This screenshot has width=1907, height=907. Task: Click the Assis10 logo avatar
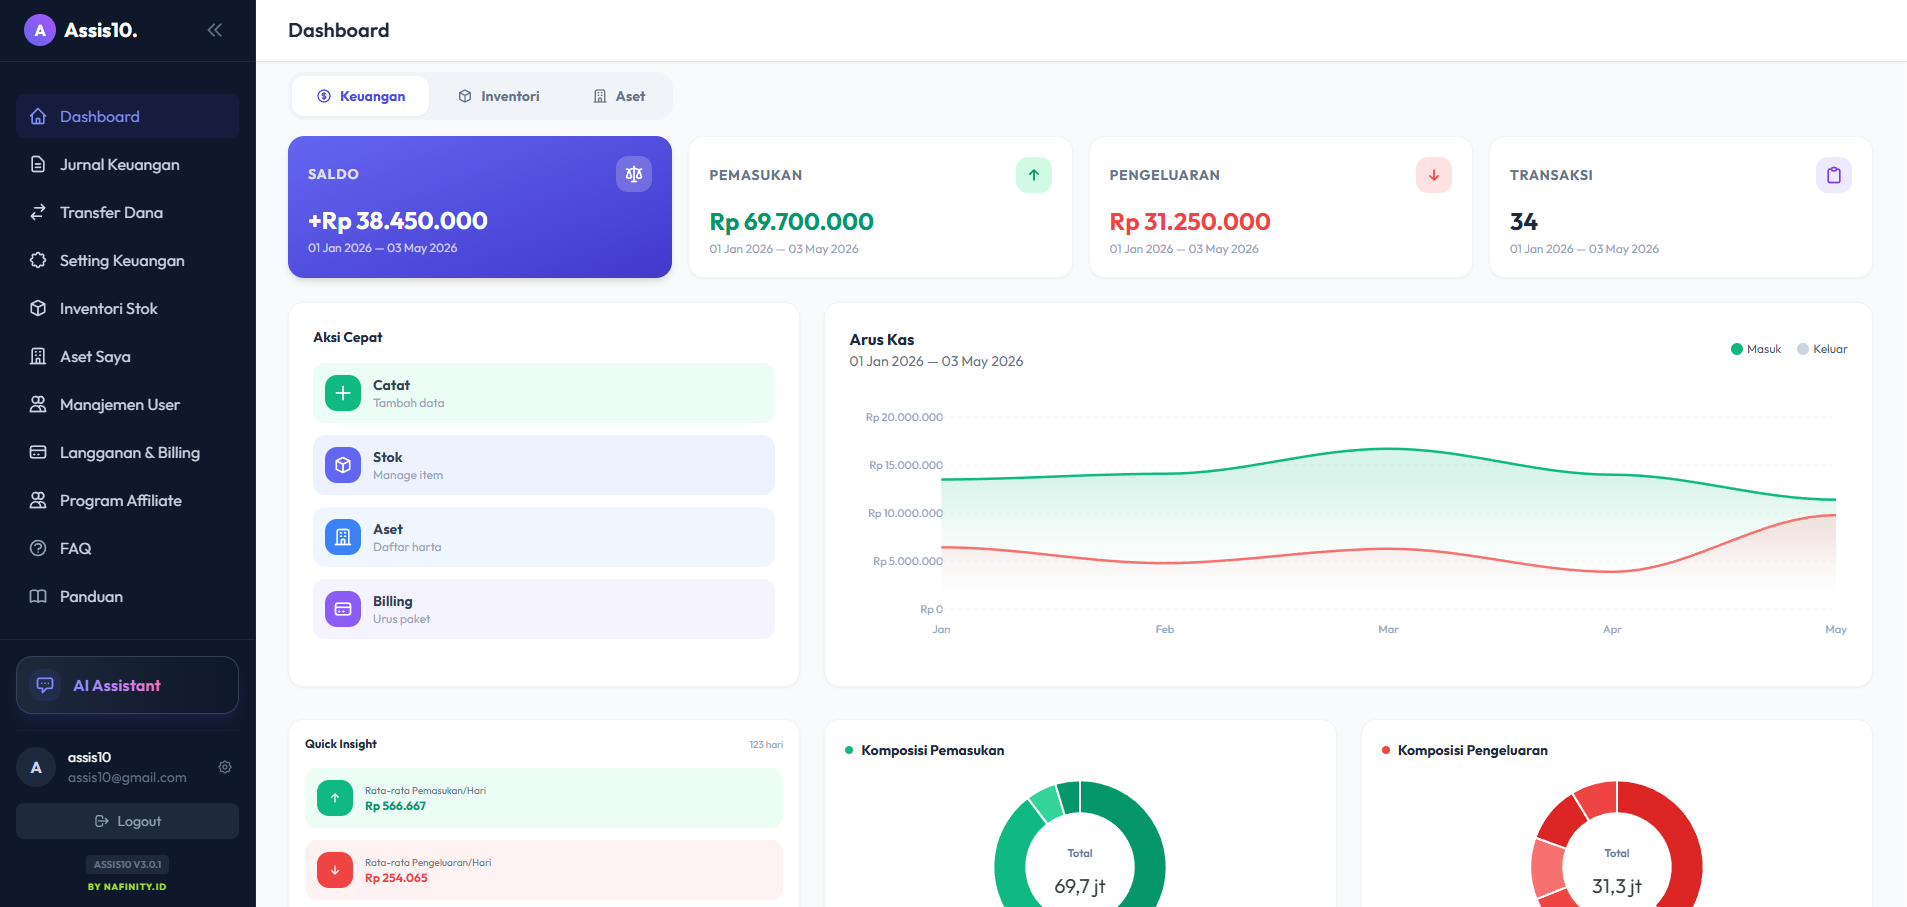40,30
